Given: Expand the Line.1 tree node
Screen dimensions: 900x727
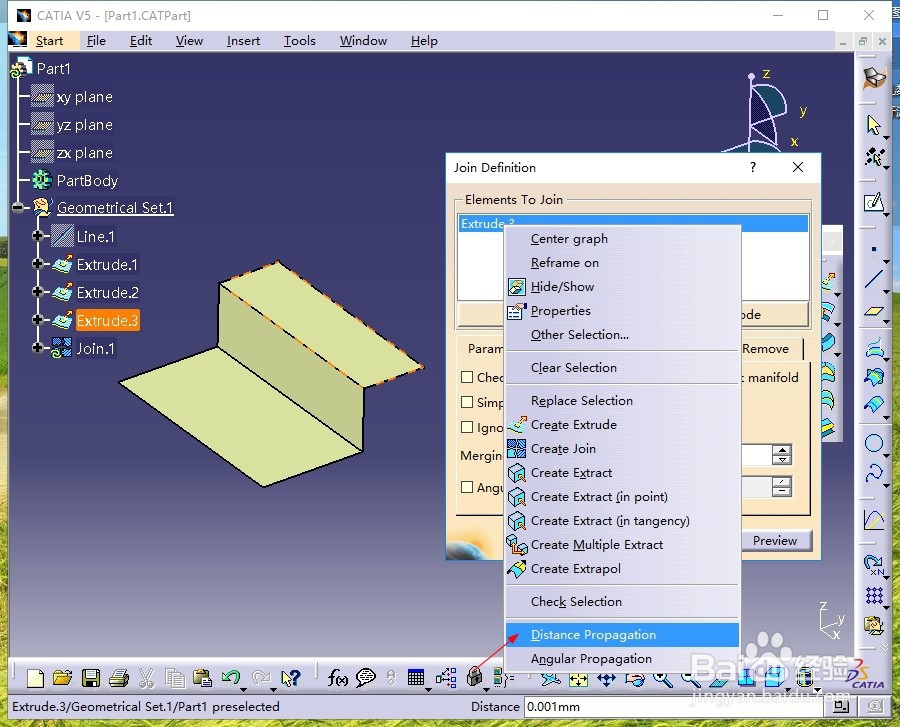Looking at the screenshot, I should coord(38,236).
